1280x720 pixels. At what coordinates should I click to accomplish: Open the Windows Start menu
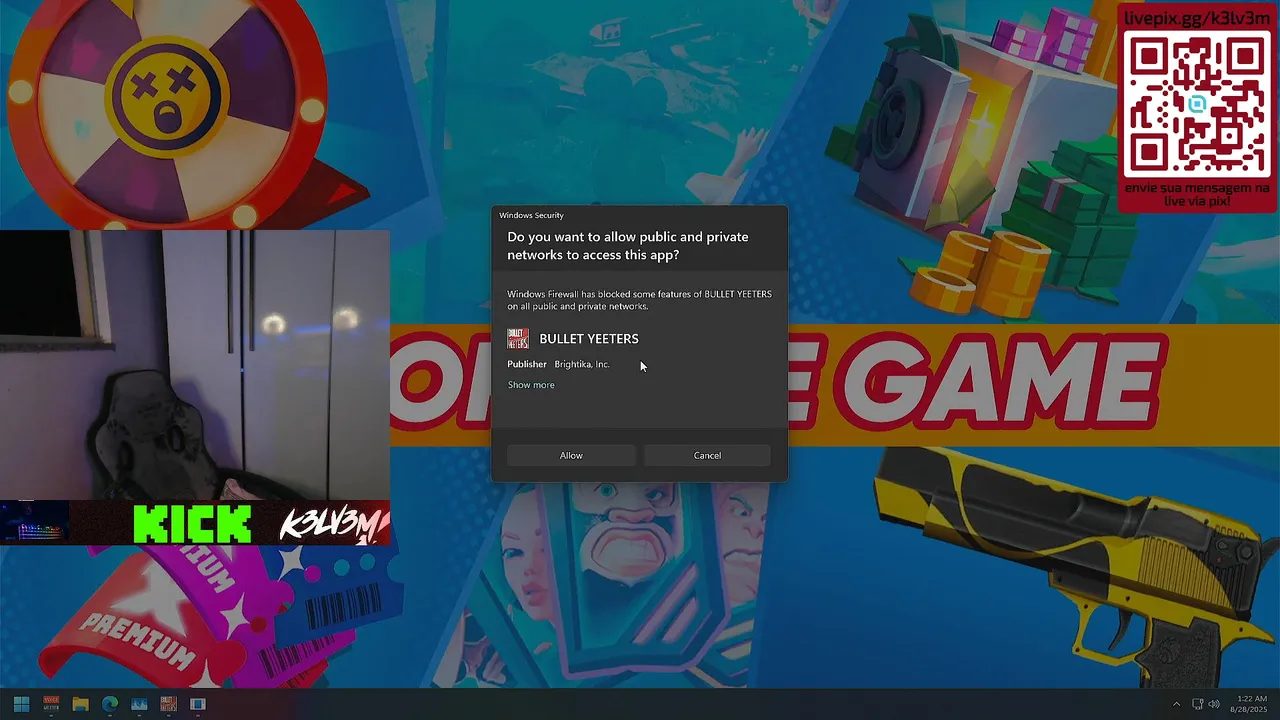click(21, 704)
